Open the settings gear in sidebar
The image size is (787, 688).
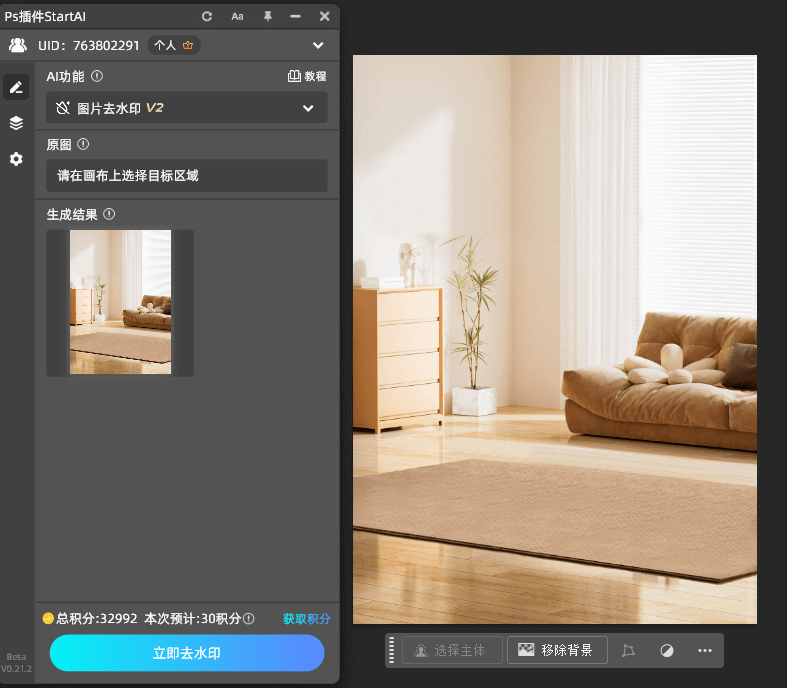[16, 159]
